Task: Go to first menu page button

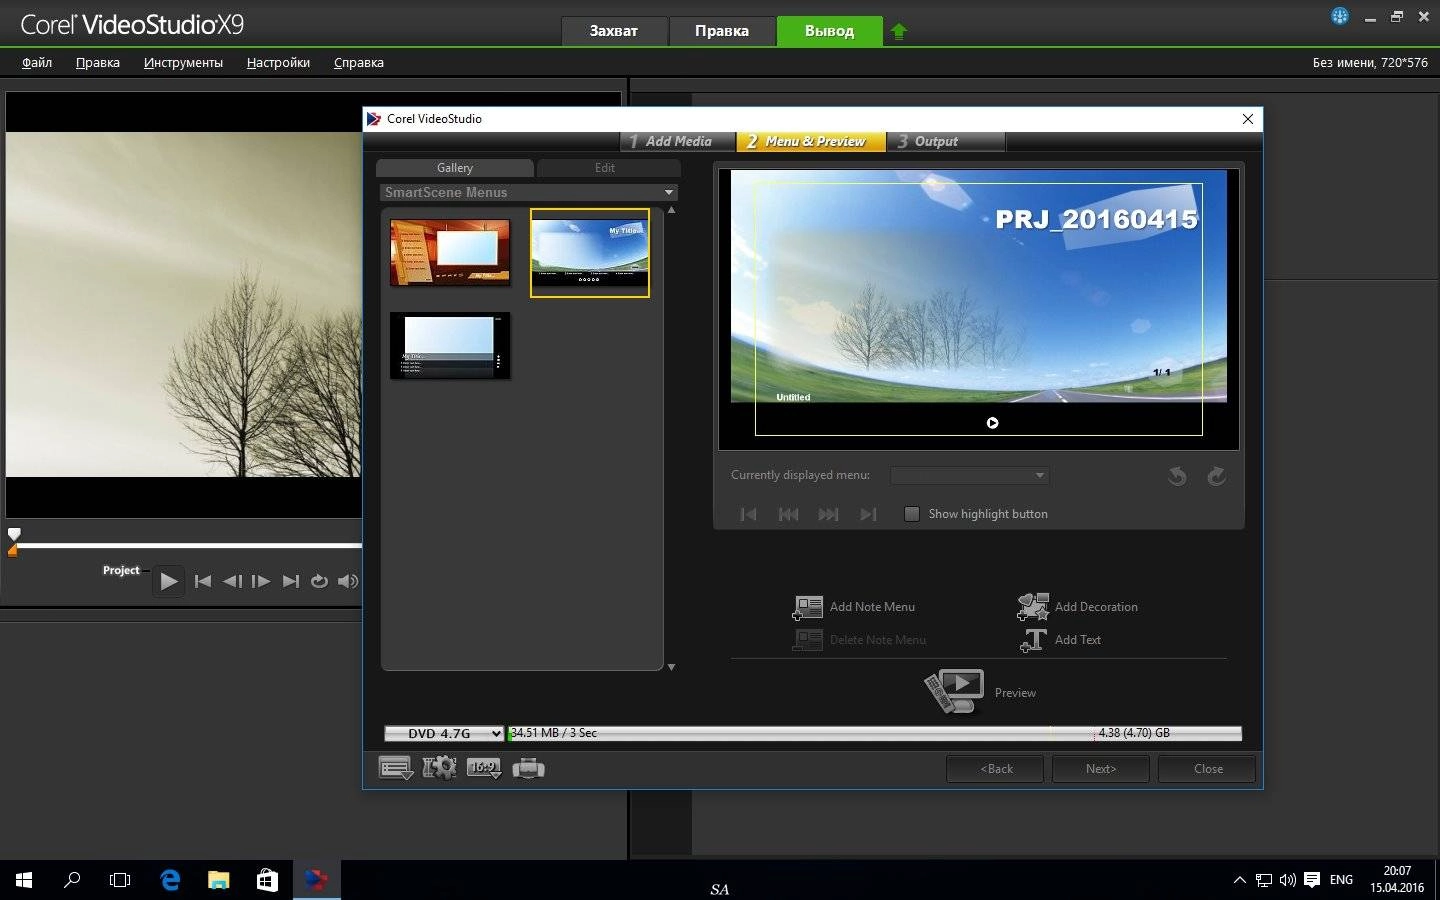Action: [x=748, y=514]
